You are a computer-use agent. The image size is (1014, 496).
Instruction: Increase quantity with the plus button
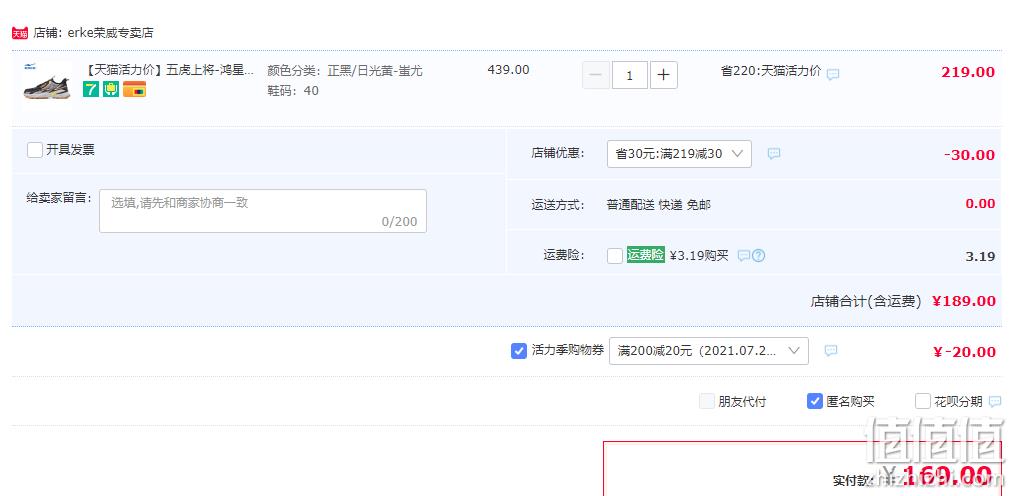click(663, 75)
